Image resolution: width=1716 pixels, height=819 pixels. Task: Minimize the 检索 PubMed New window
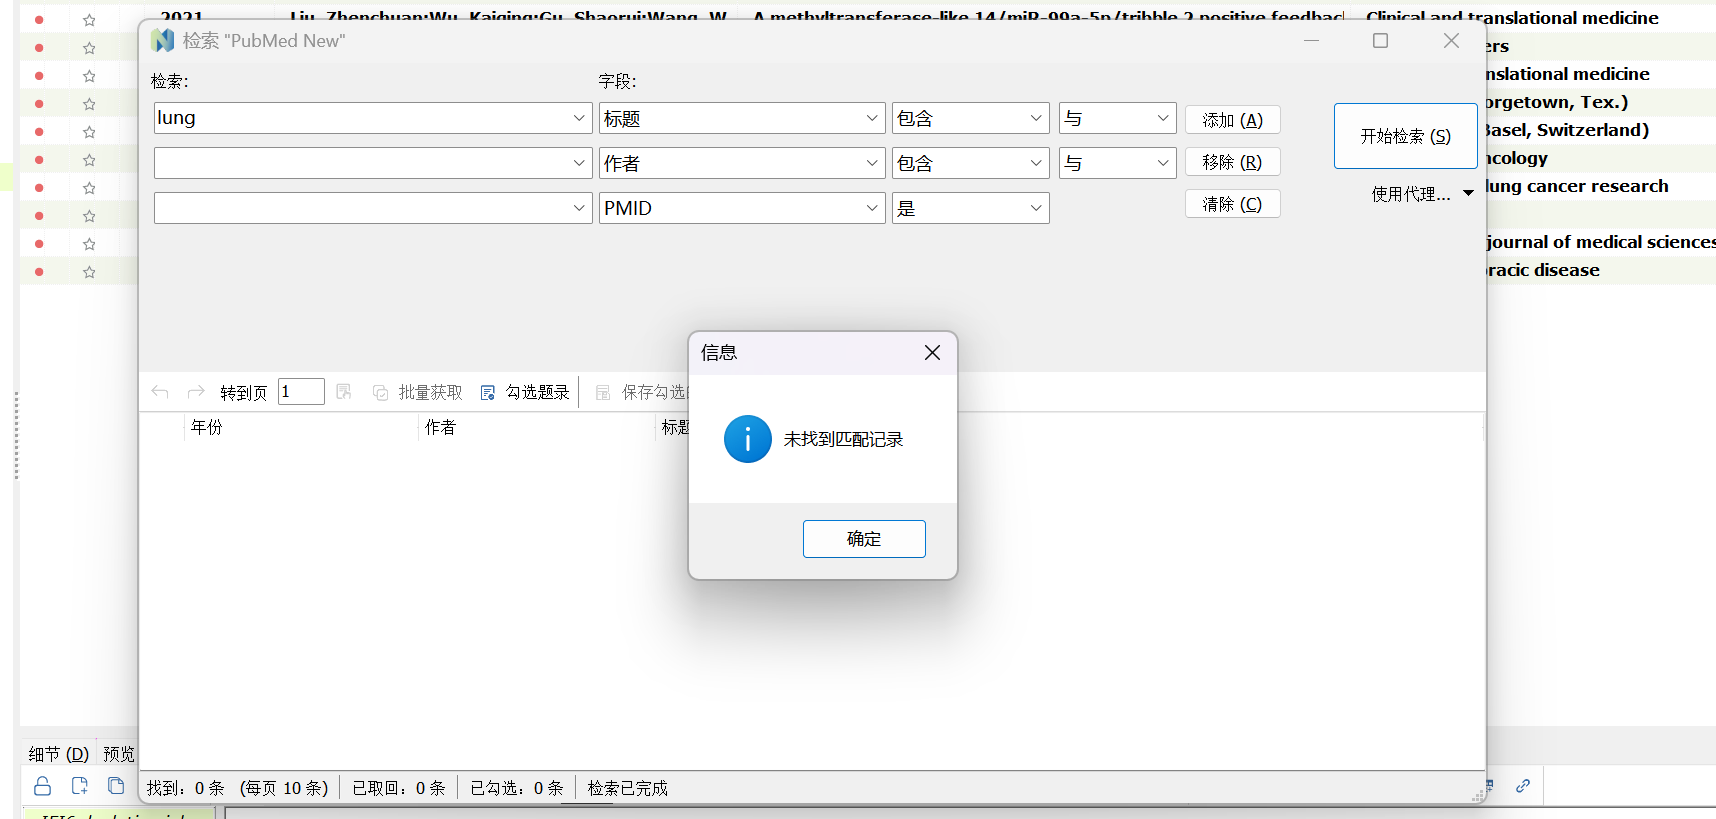click(x=1312, y=41)
